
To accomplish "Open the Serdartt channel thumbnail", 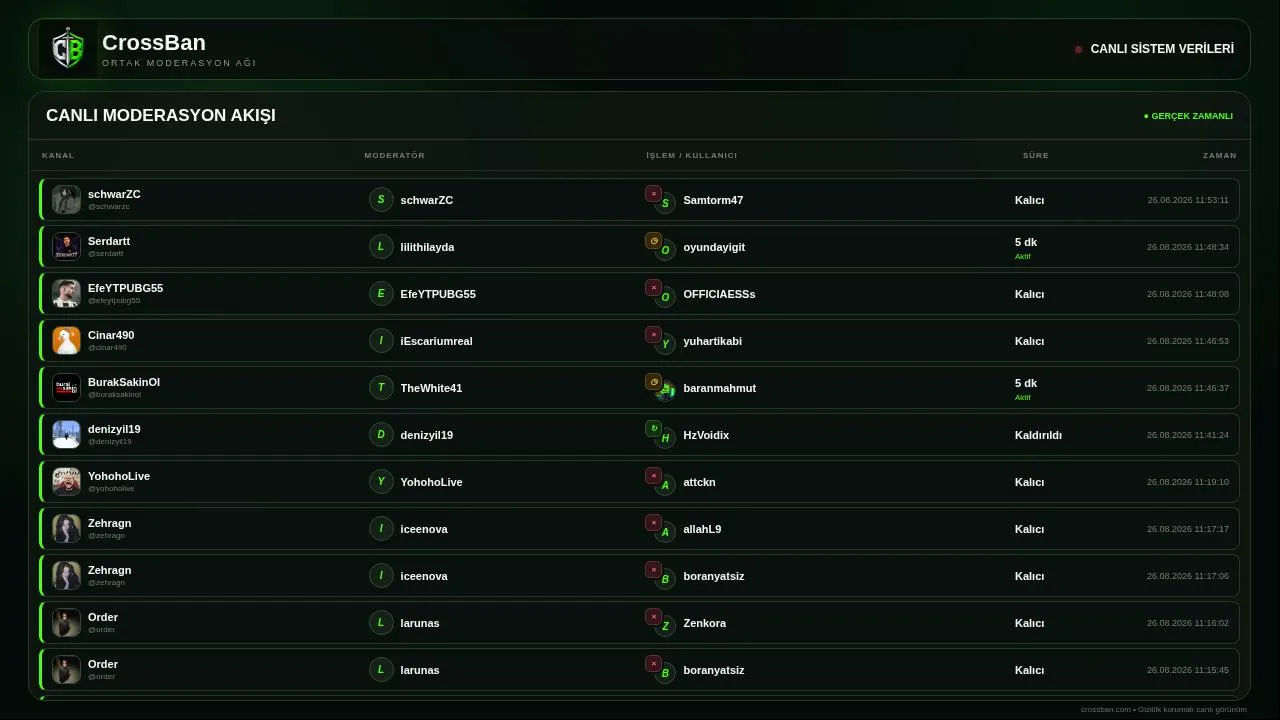I will [66, 247].
